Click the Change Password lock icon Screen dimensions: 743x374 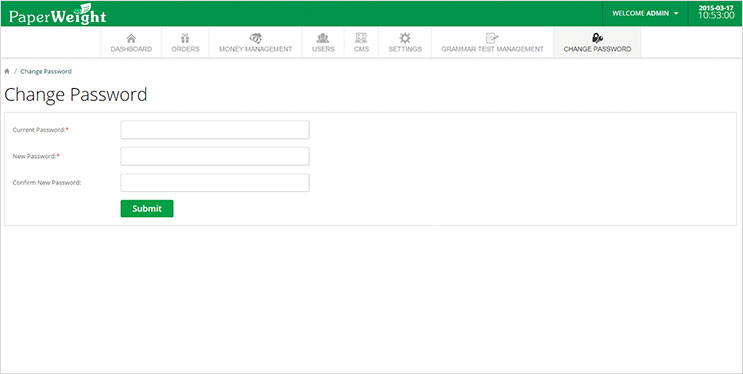[597, 38]
